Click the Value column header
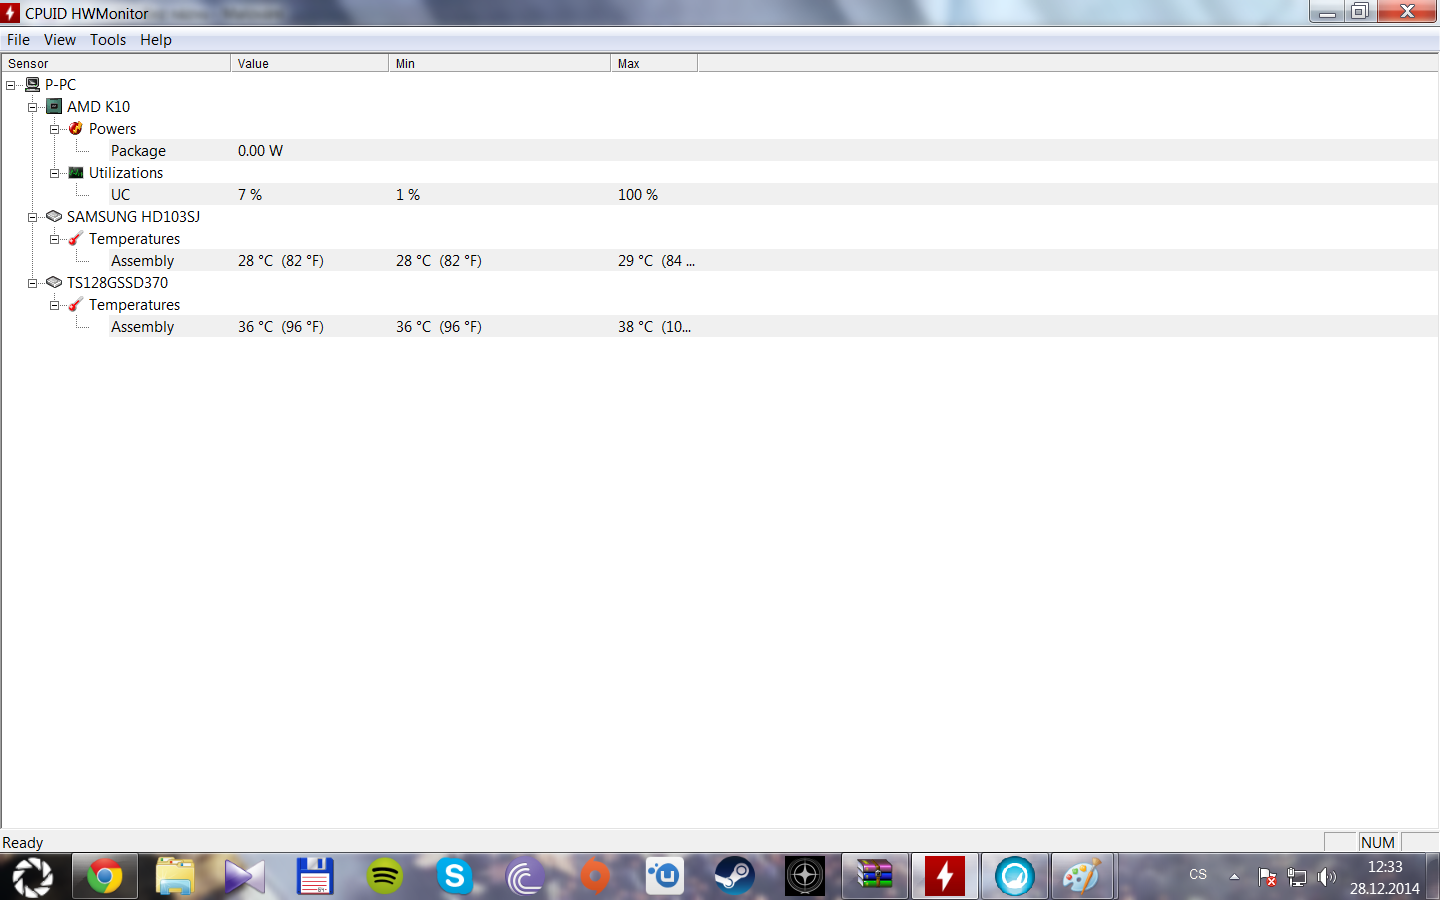The width and height of the screenshot is (1440, 900). [309, 63]
